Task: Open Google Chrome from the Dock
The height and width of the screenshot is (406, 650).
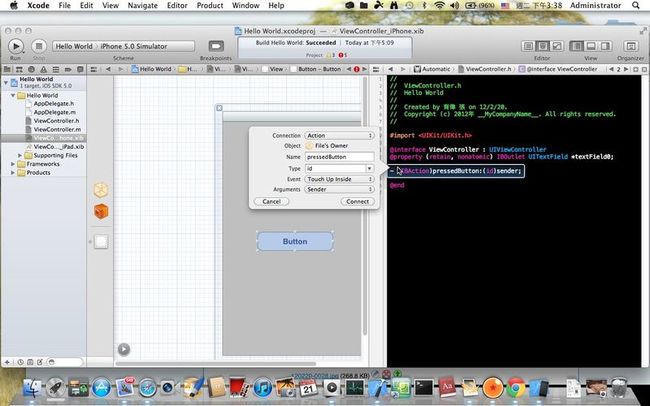Action: click(515, 389)
